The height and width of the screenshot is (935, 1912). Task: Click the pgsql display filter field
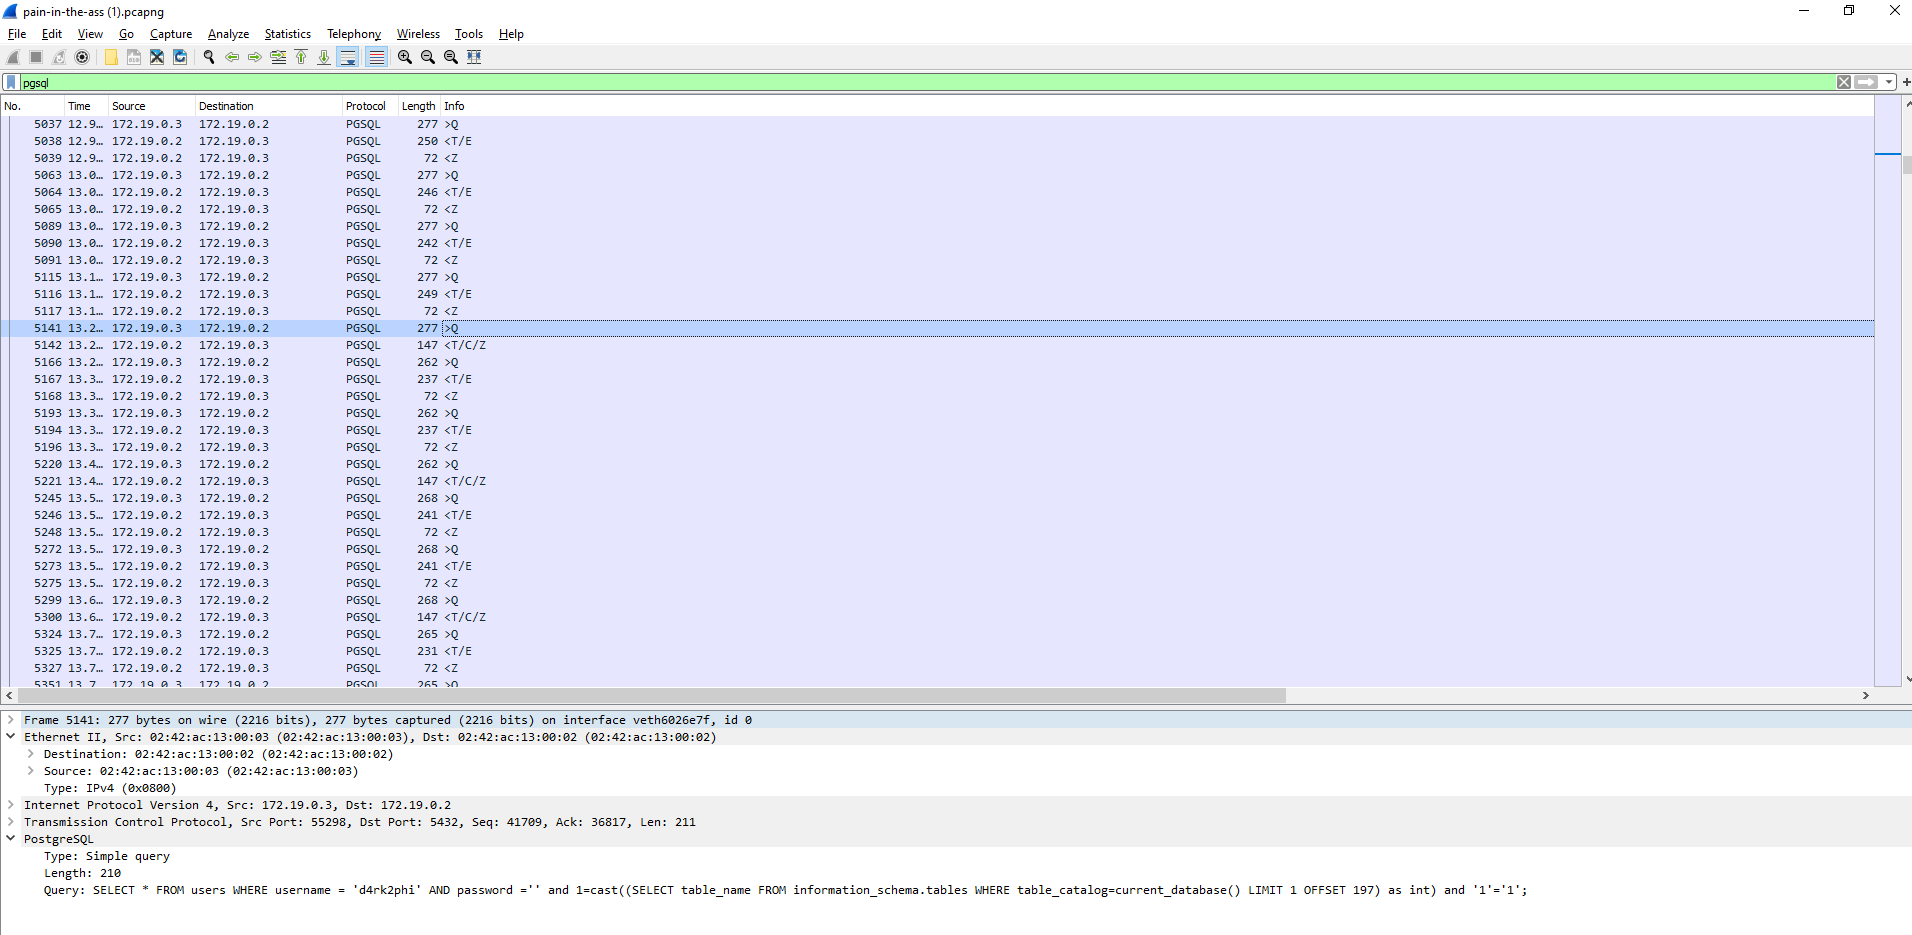tap(926, 82)
